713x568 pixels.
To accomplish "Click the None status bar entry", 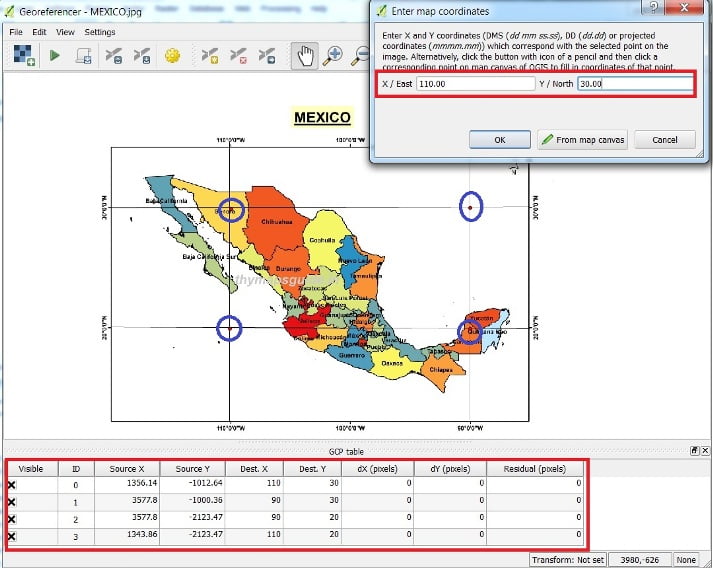I will coord(686,560).
